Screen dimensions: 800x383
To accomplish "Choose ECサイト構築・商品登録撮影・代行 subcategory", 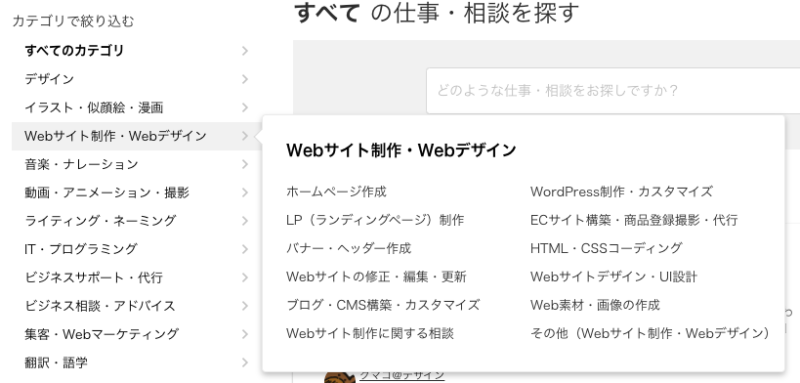I will [634, 220].
